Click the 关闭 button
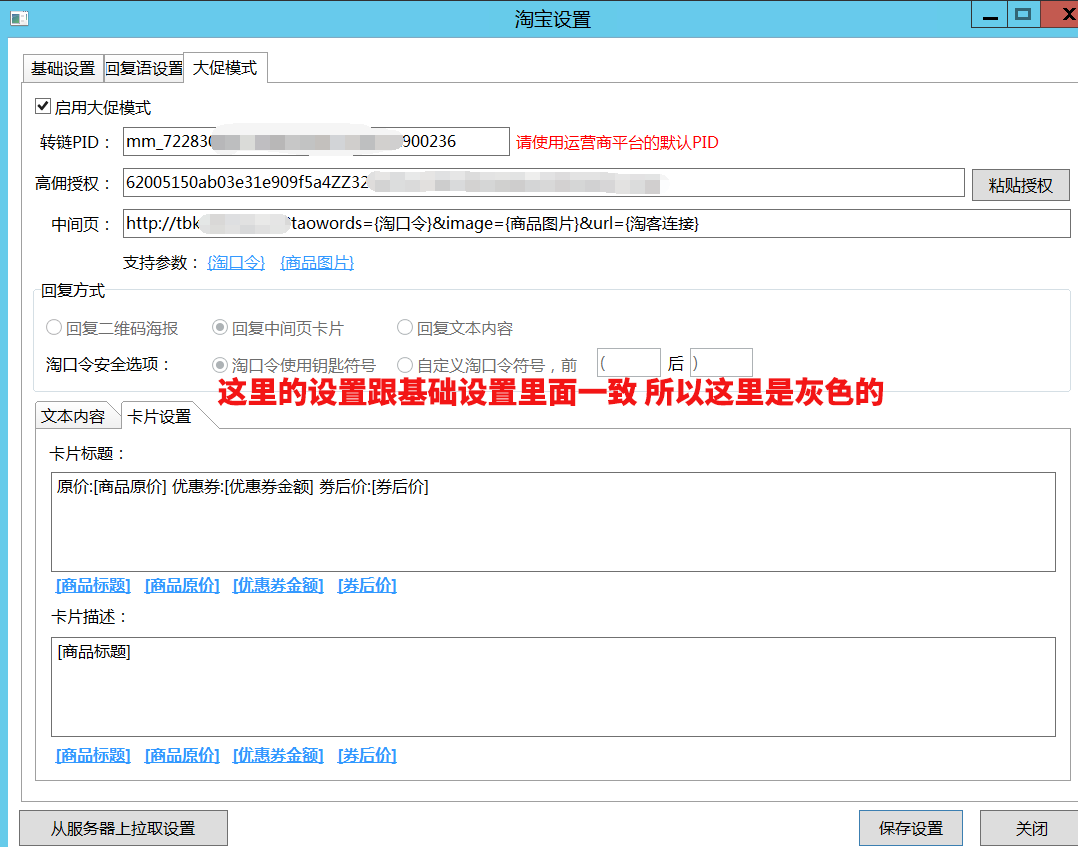Viewport: 1078px width, 847px height. 1031,828
